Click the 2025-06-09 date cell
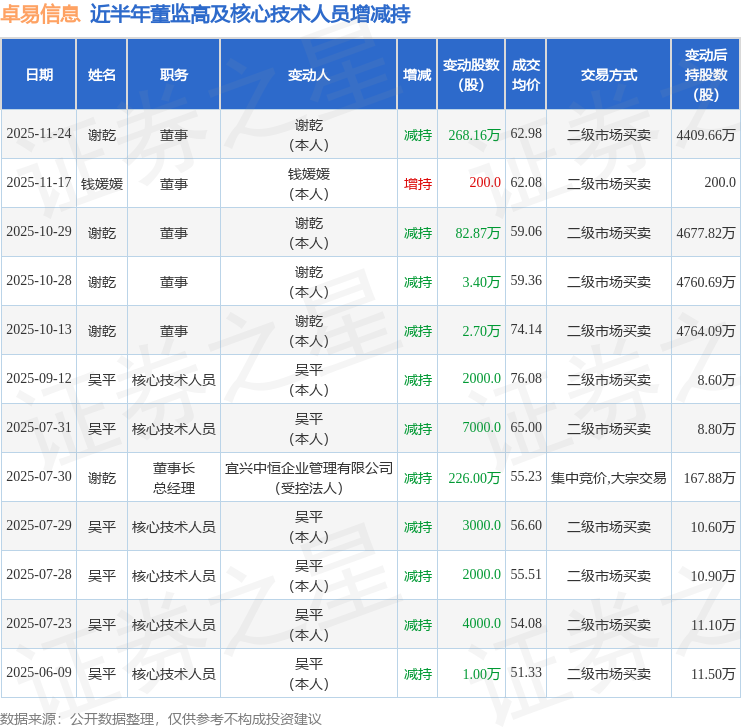Viewport: 741px width, 728px height. (39, 673)
